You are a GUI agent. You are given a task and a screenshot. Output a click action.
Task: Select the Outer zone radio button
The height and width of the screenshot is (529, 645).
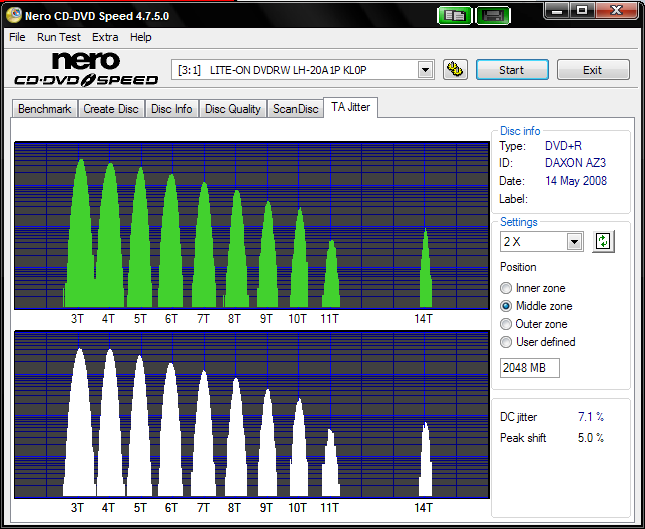click(506, 324)
